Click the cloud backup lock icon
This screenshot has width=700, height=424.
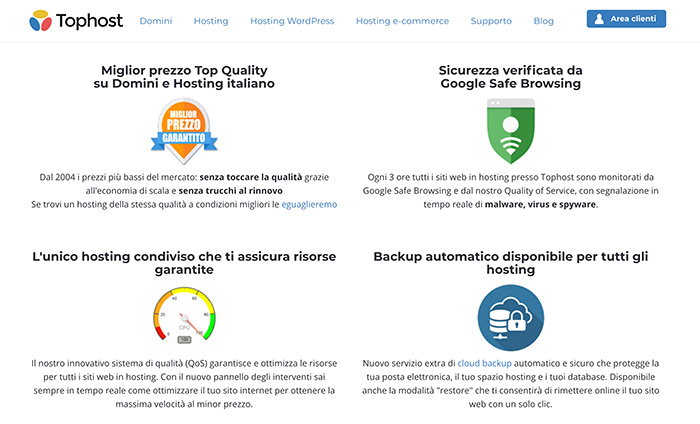coord(510,317)
